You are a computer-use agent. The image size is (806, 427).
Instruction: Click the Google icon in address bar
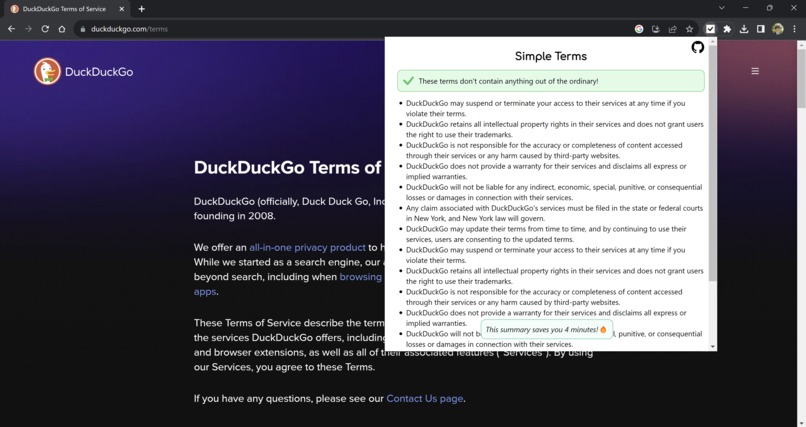point(639,29)
